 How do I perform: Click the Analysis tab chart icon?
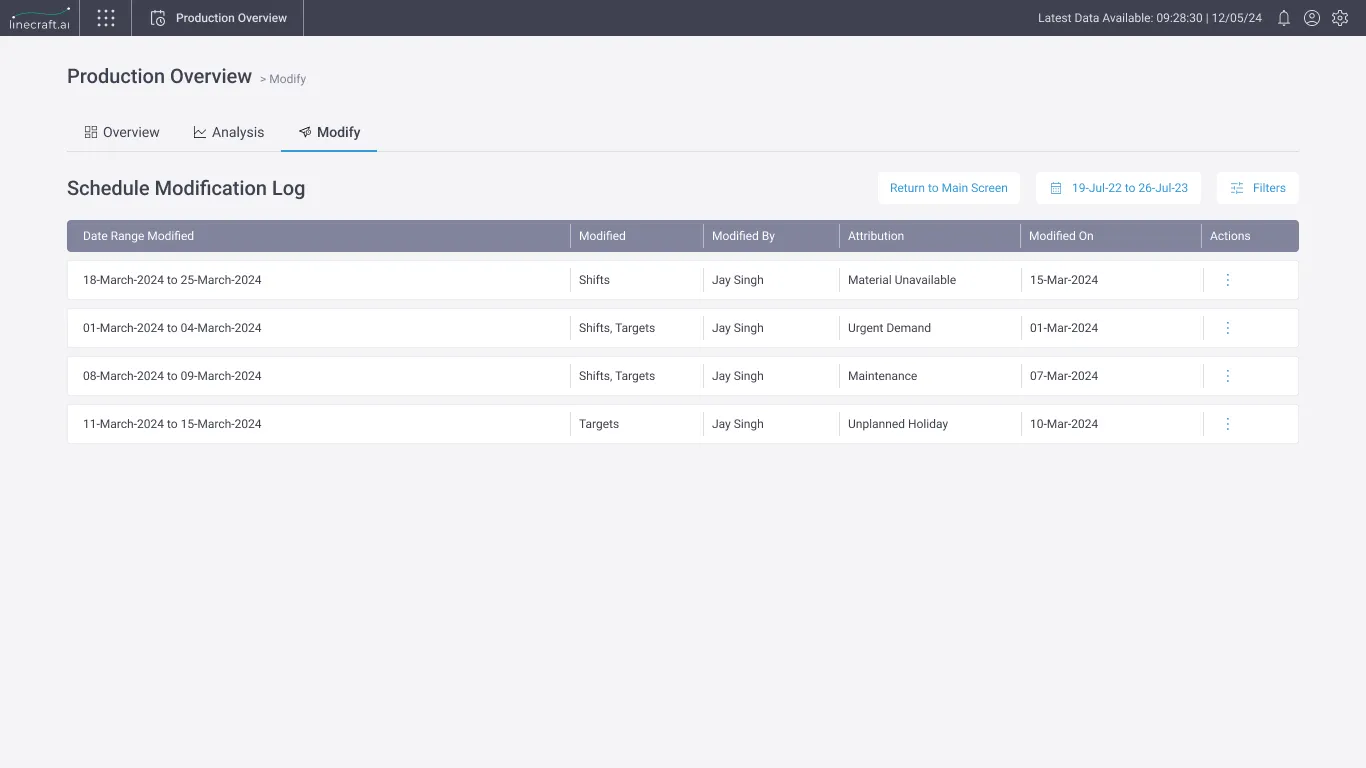pyautogui.click(x=200, y=132)
